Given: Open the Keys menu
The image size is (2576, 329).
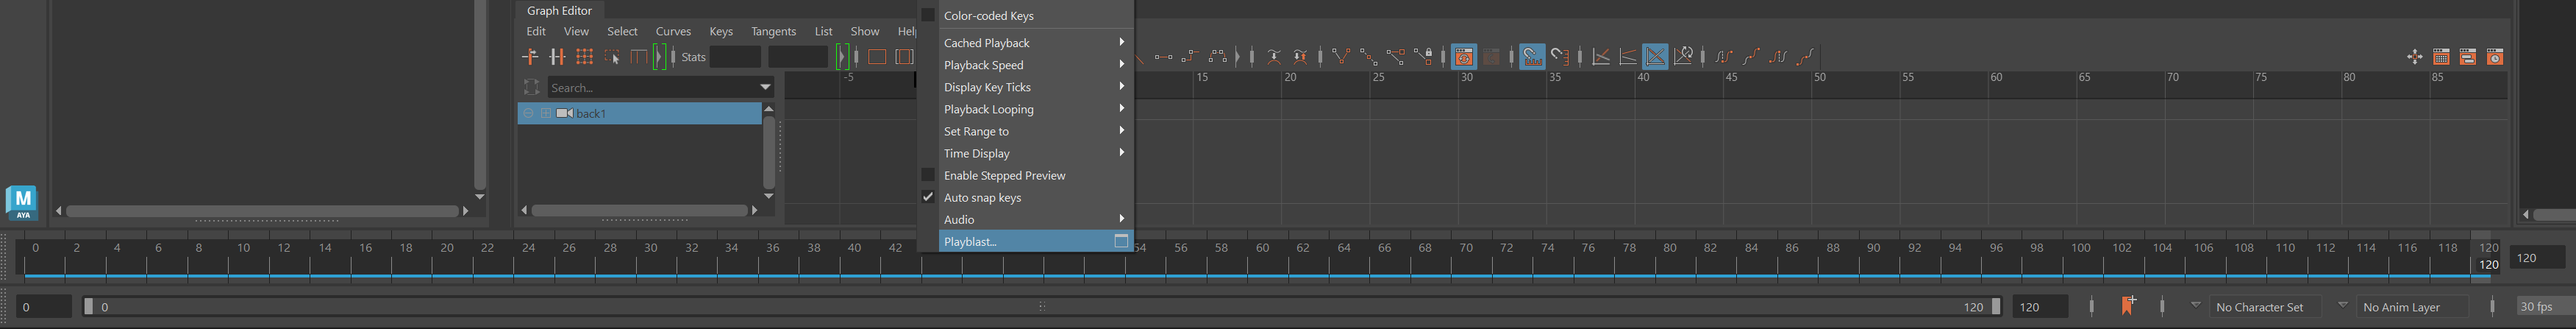Looking at the screenshot, I should [721, 31].
